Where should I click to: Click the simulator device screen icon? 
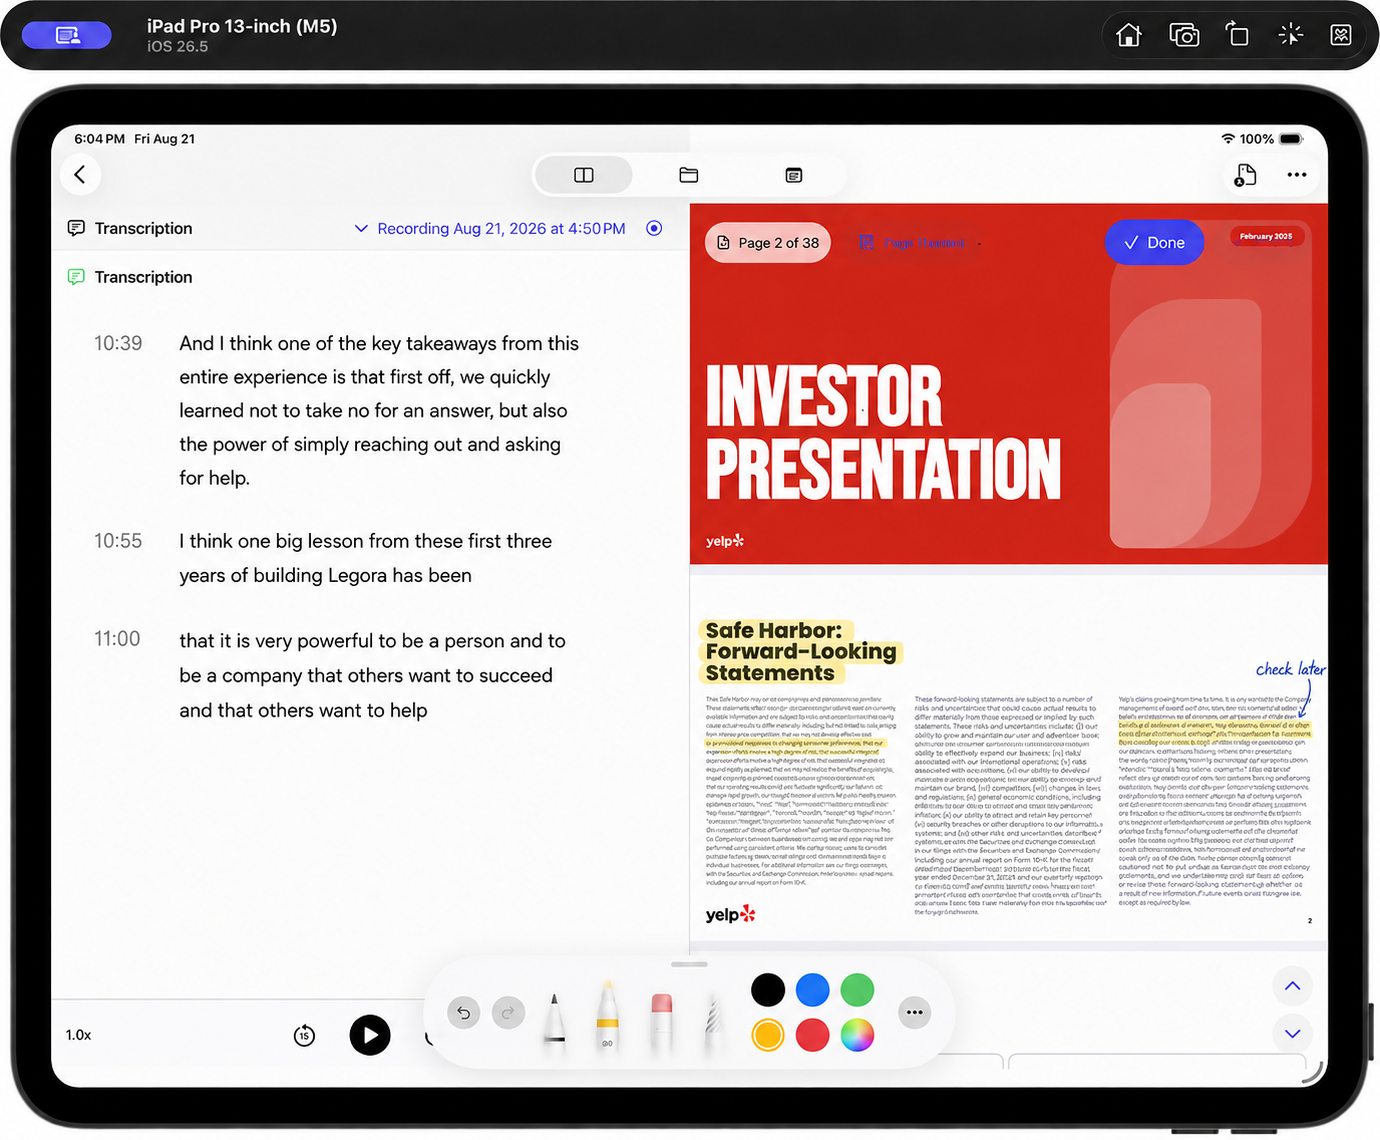[67, 36]
